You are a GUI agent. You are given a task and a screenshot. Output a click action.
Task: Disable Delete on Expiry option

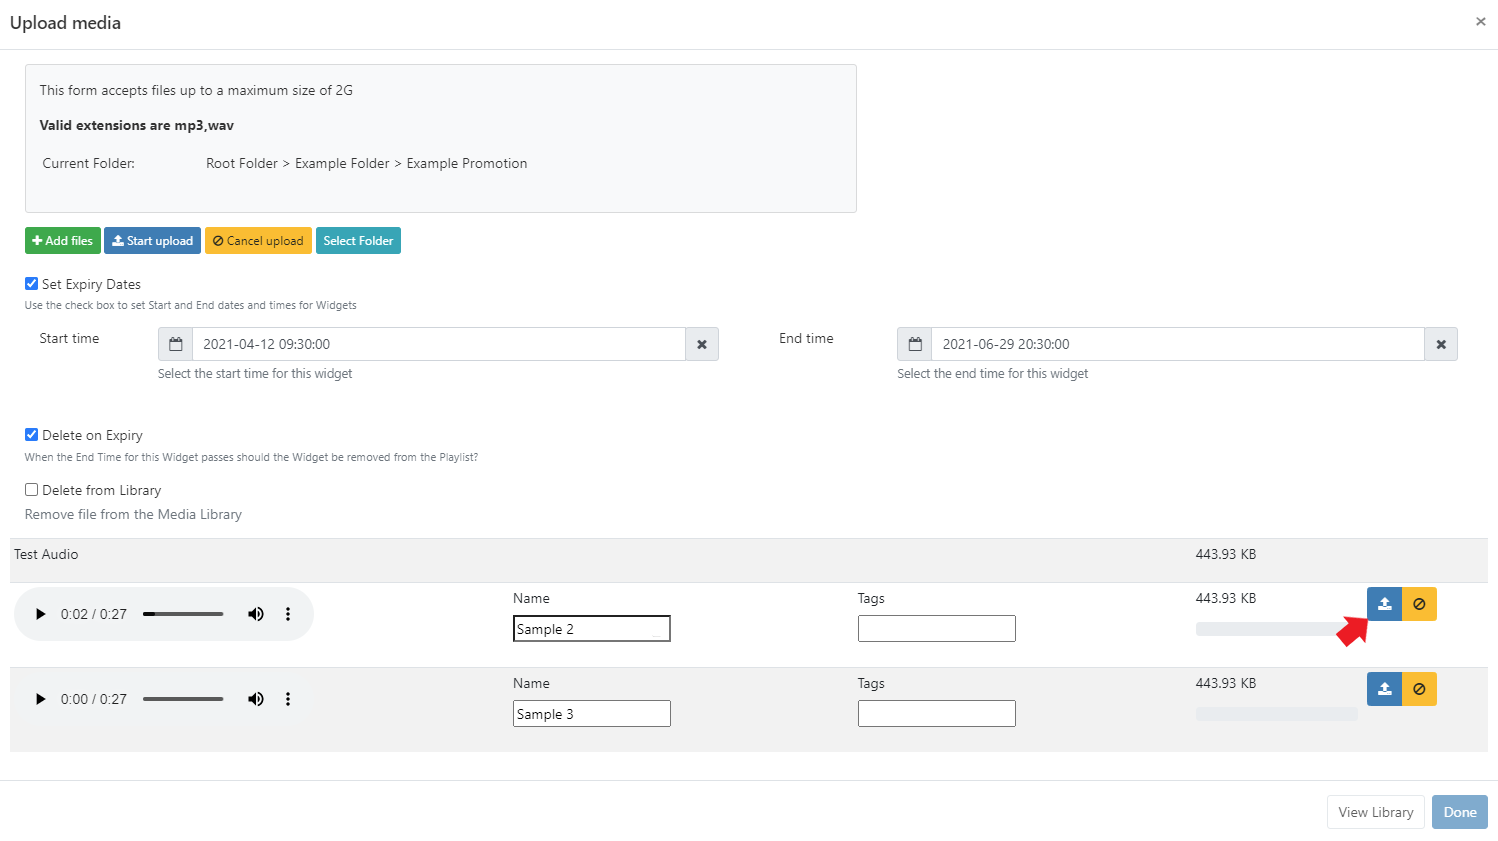tap(32, 435)
